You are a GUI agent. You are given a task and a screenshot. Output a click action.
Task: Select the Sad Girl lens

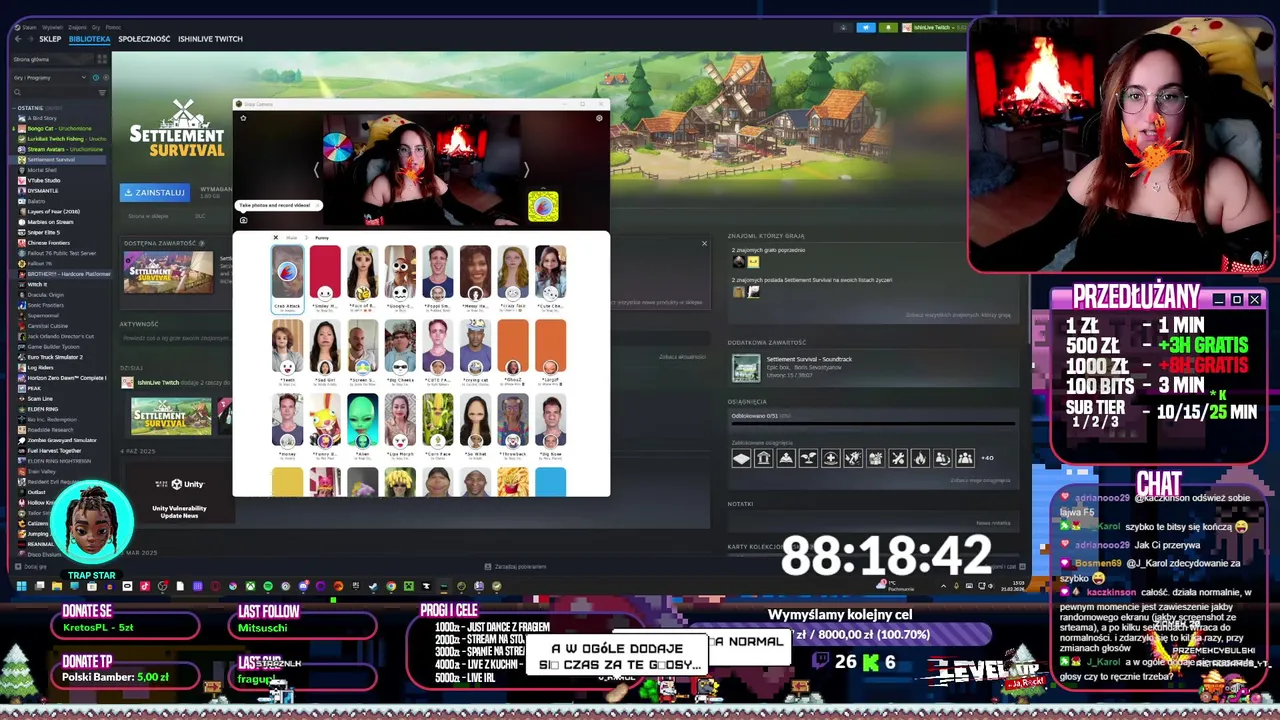[x=325, y=352]
